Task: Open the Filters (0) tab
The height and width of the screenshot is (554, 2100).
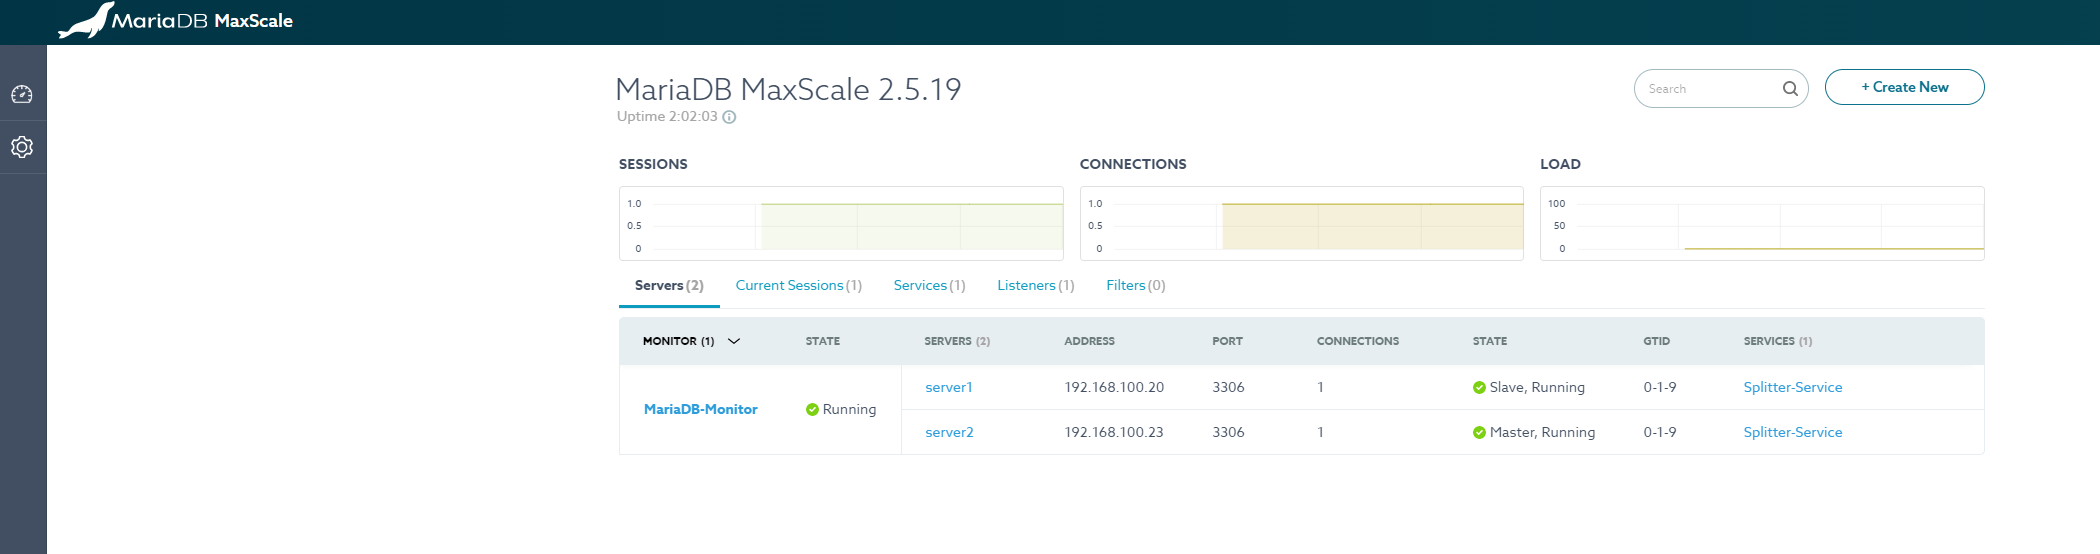Action: [1135, 286]
